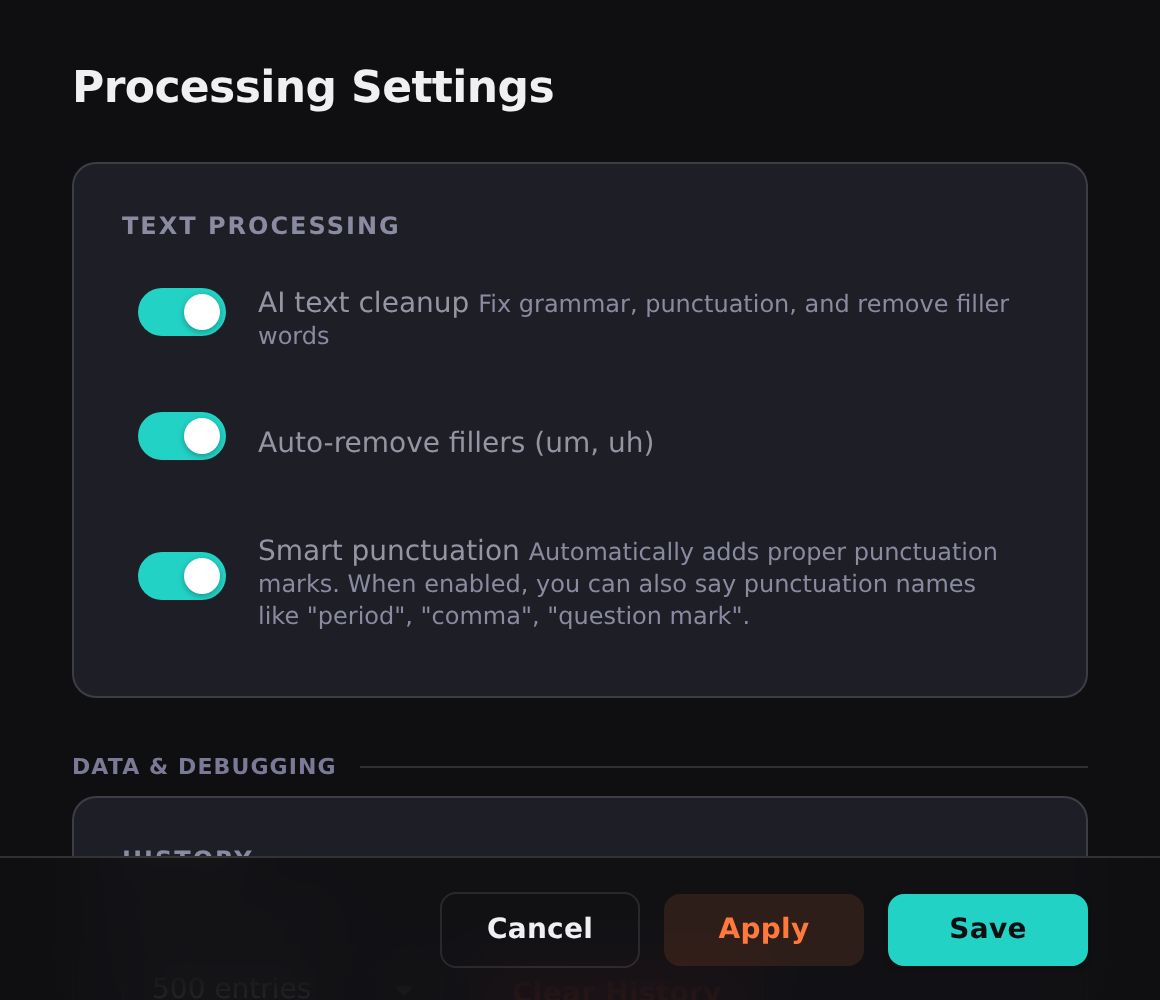Click the Auto-remove fillers label
This screenshot has width=1160, height=1000.
pyautogui.click(x=456, y=441)
